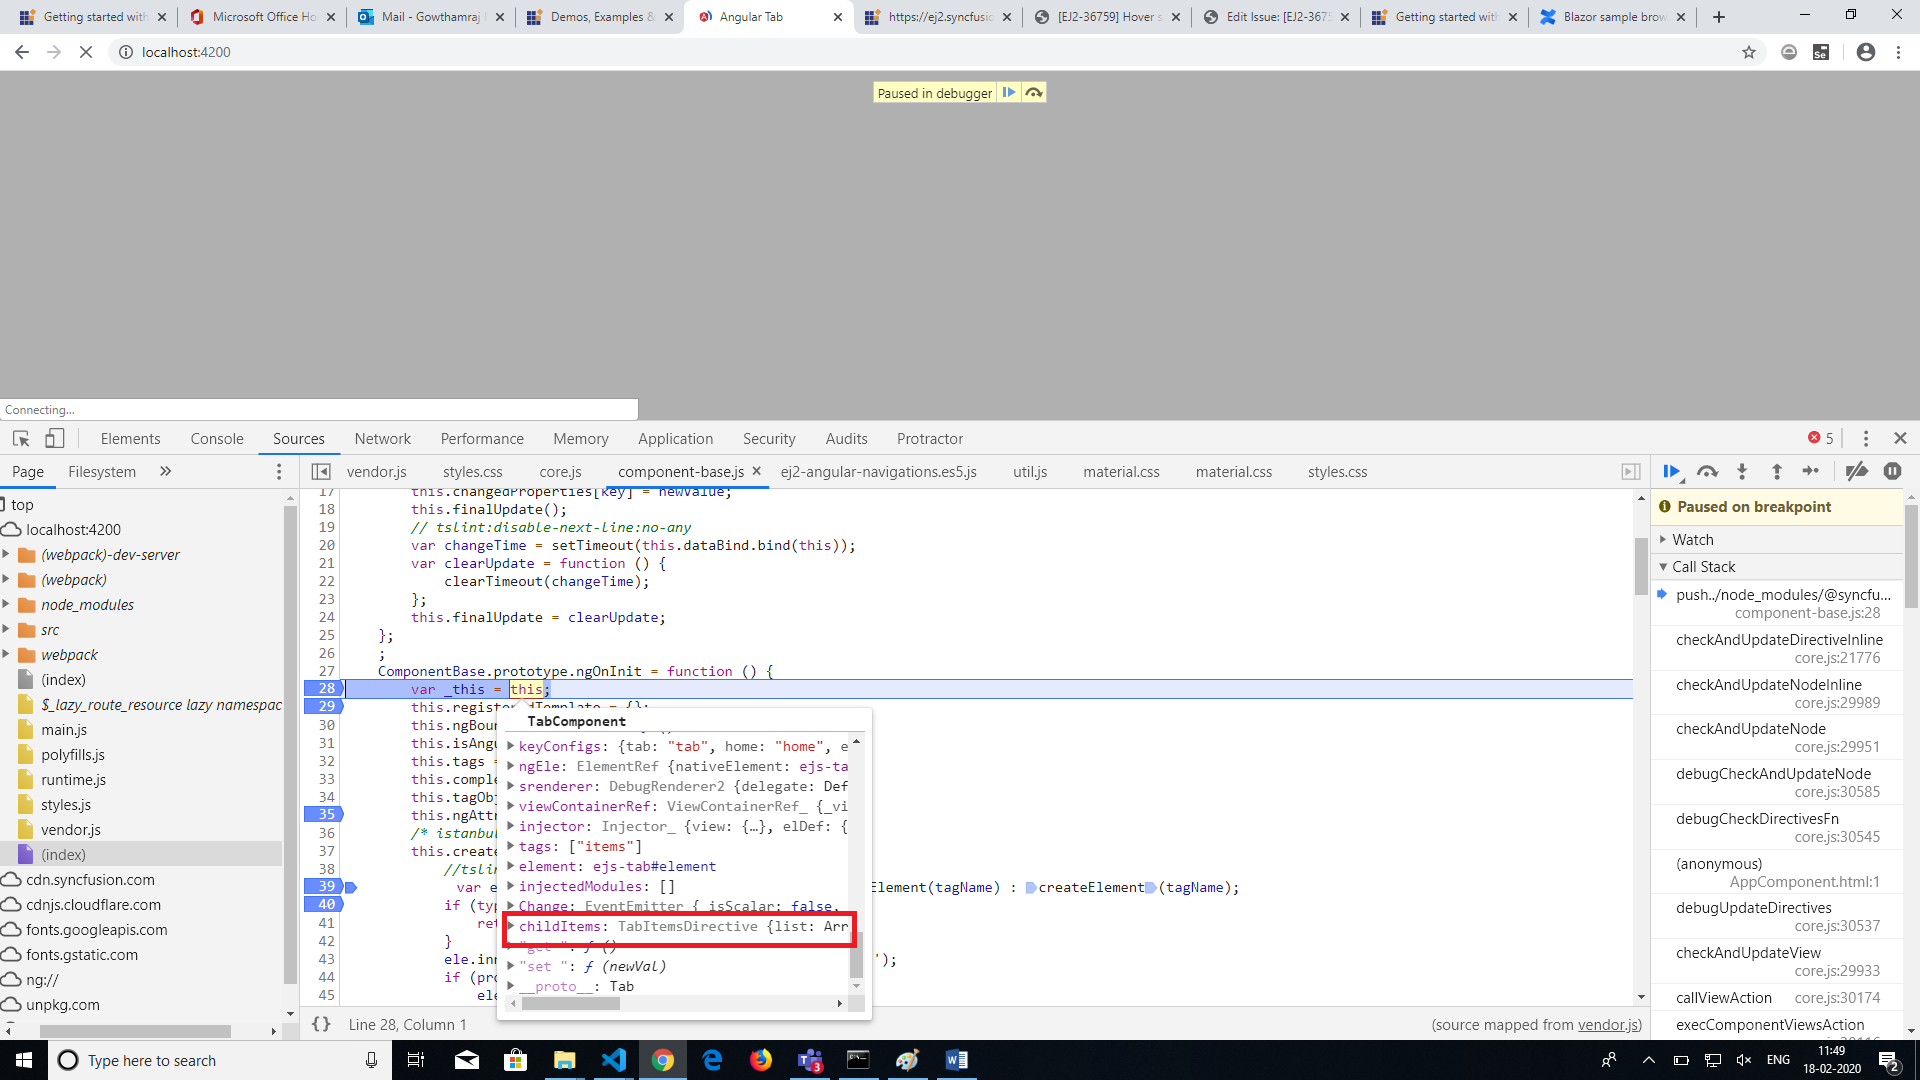
Task: Expand the node_modules folder
Action: click(x=88, y=604)
